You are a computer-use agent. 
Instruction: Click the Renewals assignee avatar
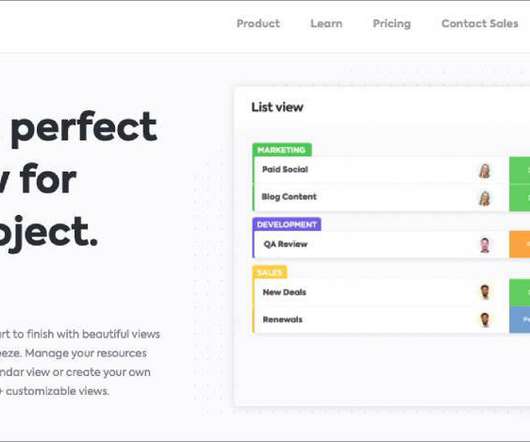coord(485,320)
